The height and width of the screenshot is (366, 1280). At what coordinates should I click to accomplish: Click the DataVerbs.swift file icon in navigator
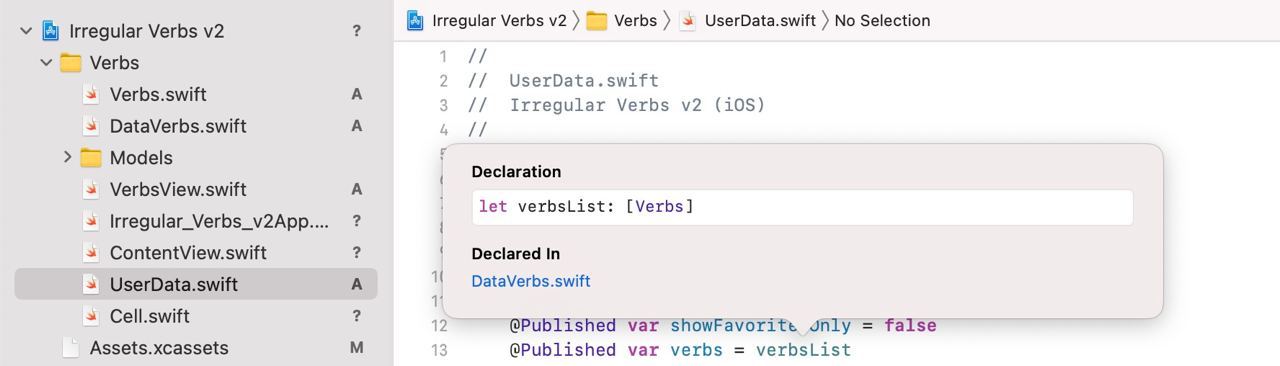91,126
